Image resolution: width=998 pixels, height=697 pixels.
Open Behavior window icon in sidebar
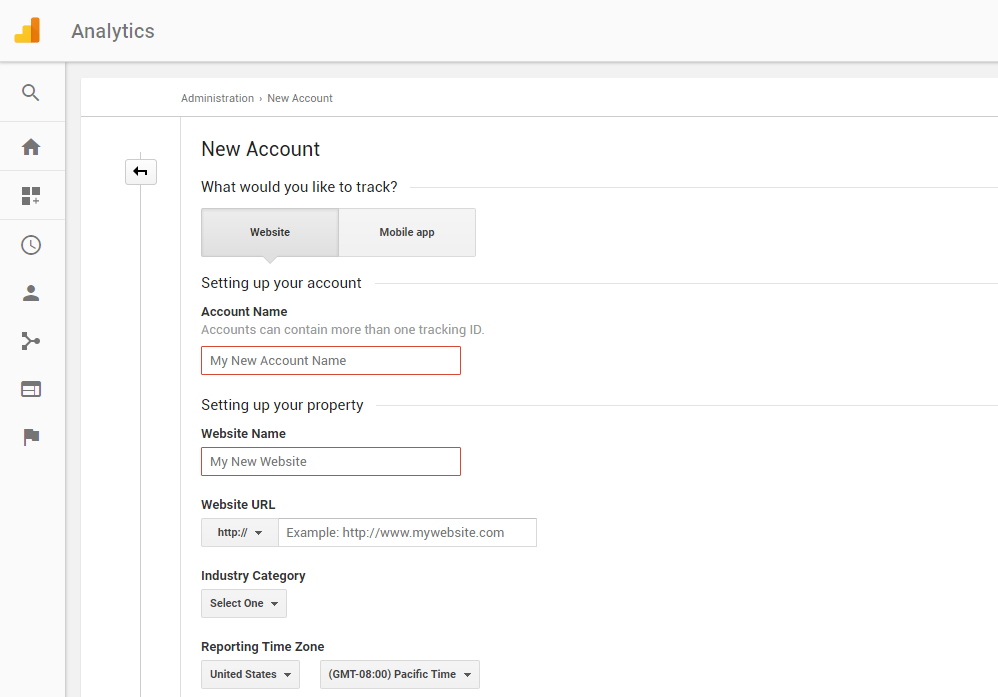[31, 389]
